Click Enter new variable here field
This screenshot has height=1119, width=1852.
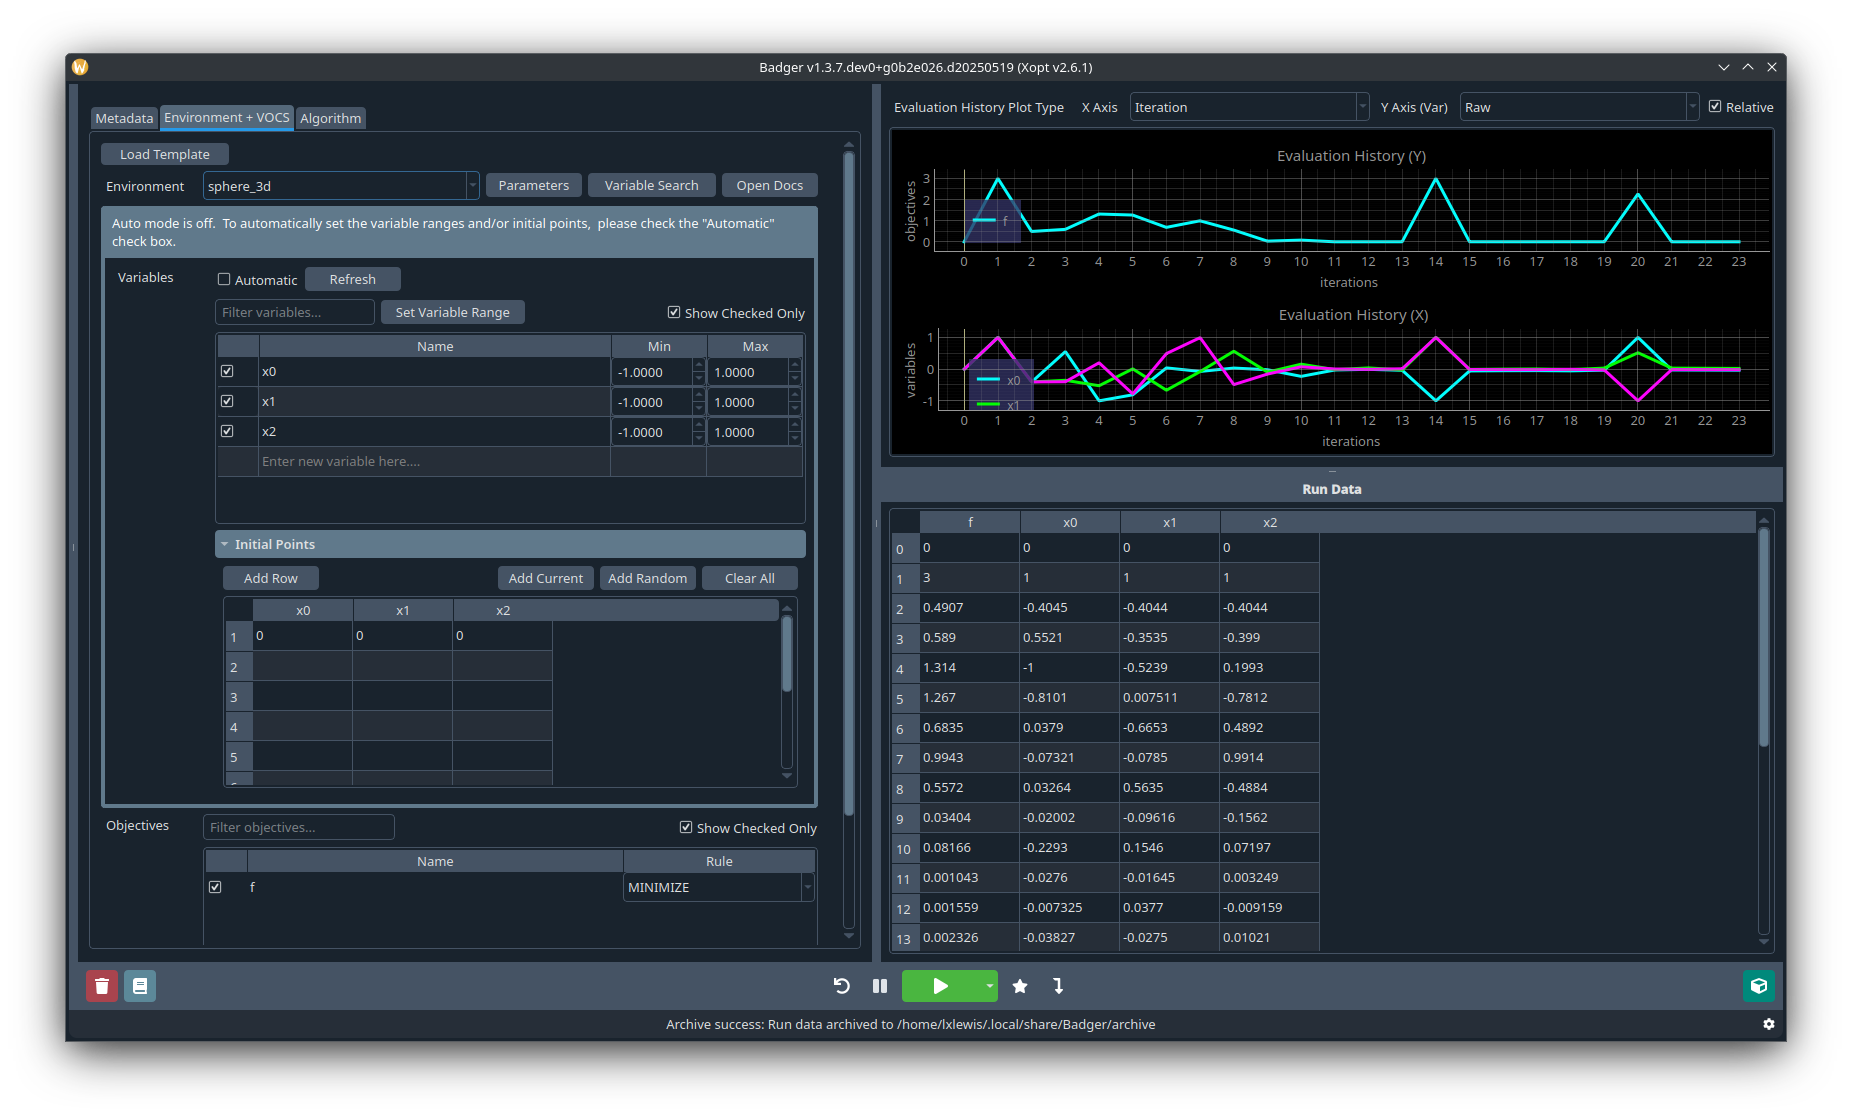click(434, 461)
